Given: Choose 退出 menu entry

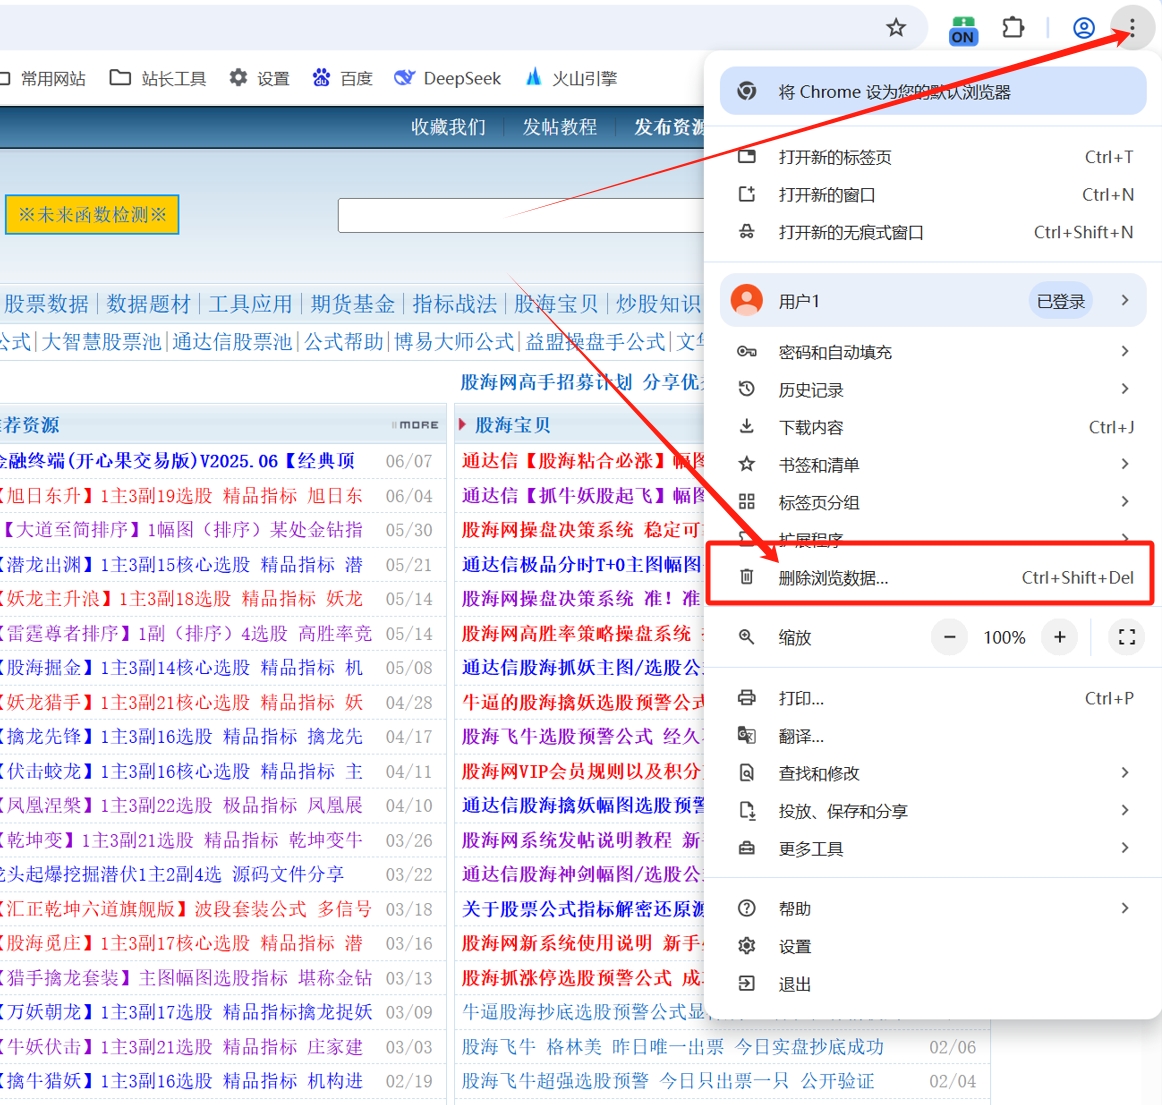Looking at the screenshot, I should point(933,984).
